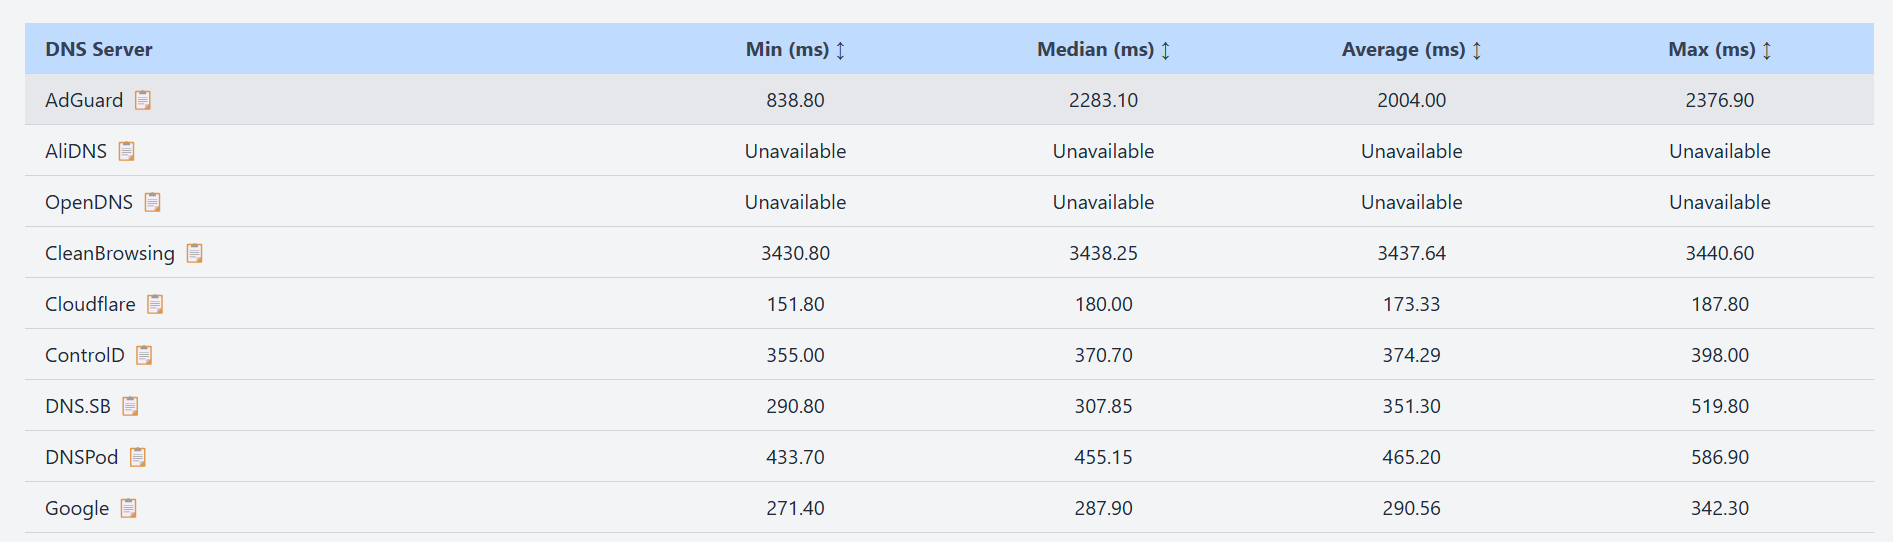Screen dimensions: 1893x542
Task: Copy the AdGuard DNS server address
Action: (143, 100)
